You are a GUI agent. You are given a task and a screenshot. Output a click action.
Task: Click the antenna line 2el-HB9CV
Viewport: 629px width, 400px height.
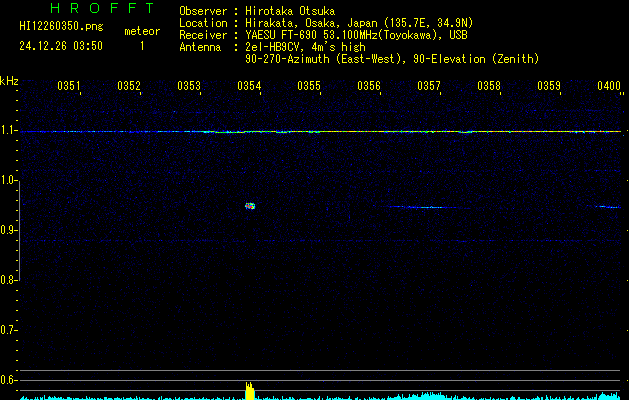pos(305,47)
